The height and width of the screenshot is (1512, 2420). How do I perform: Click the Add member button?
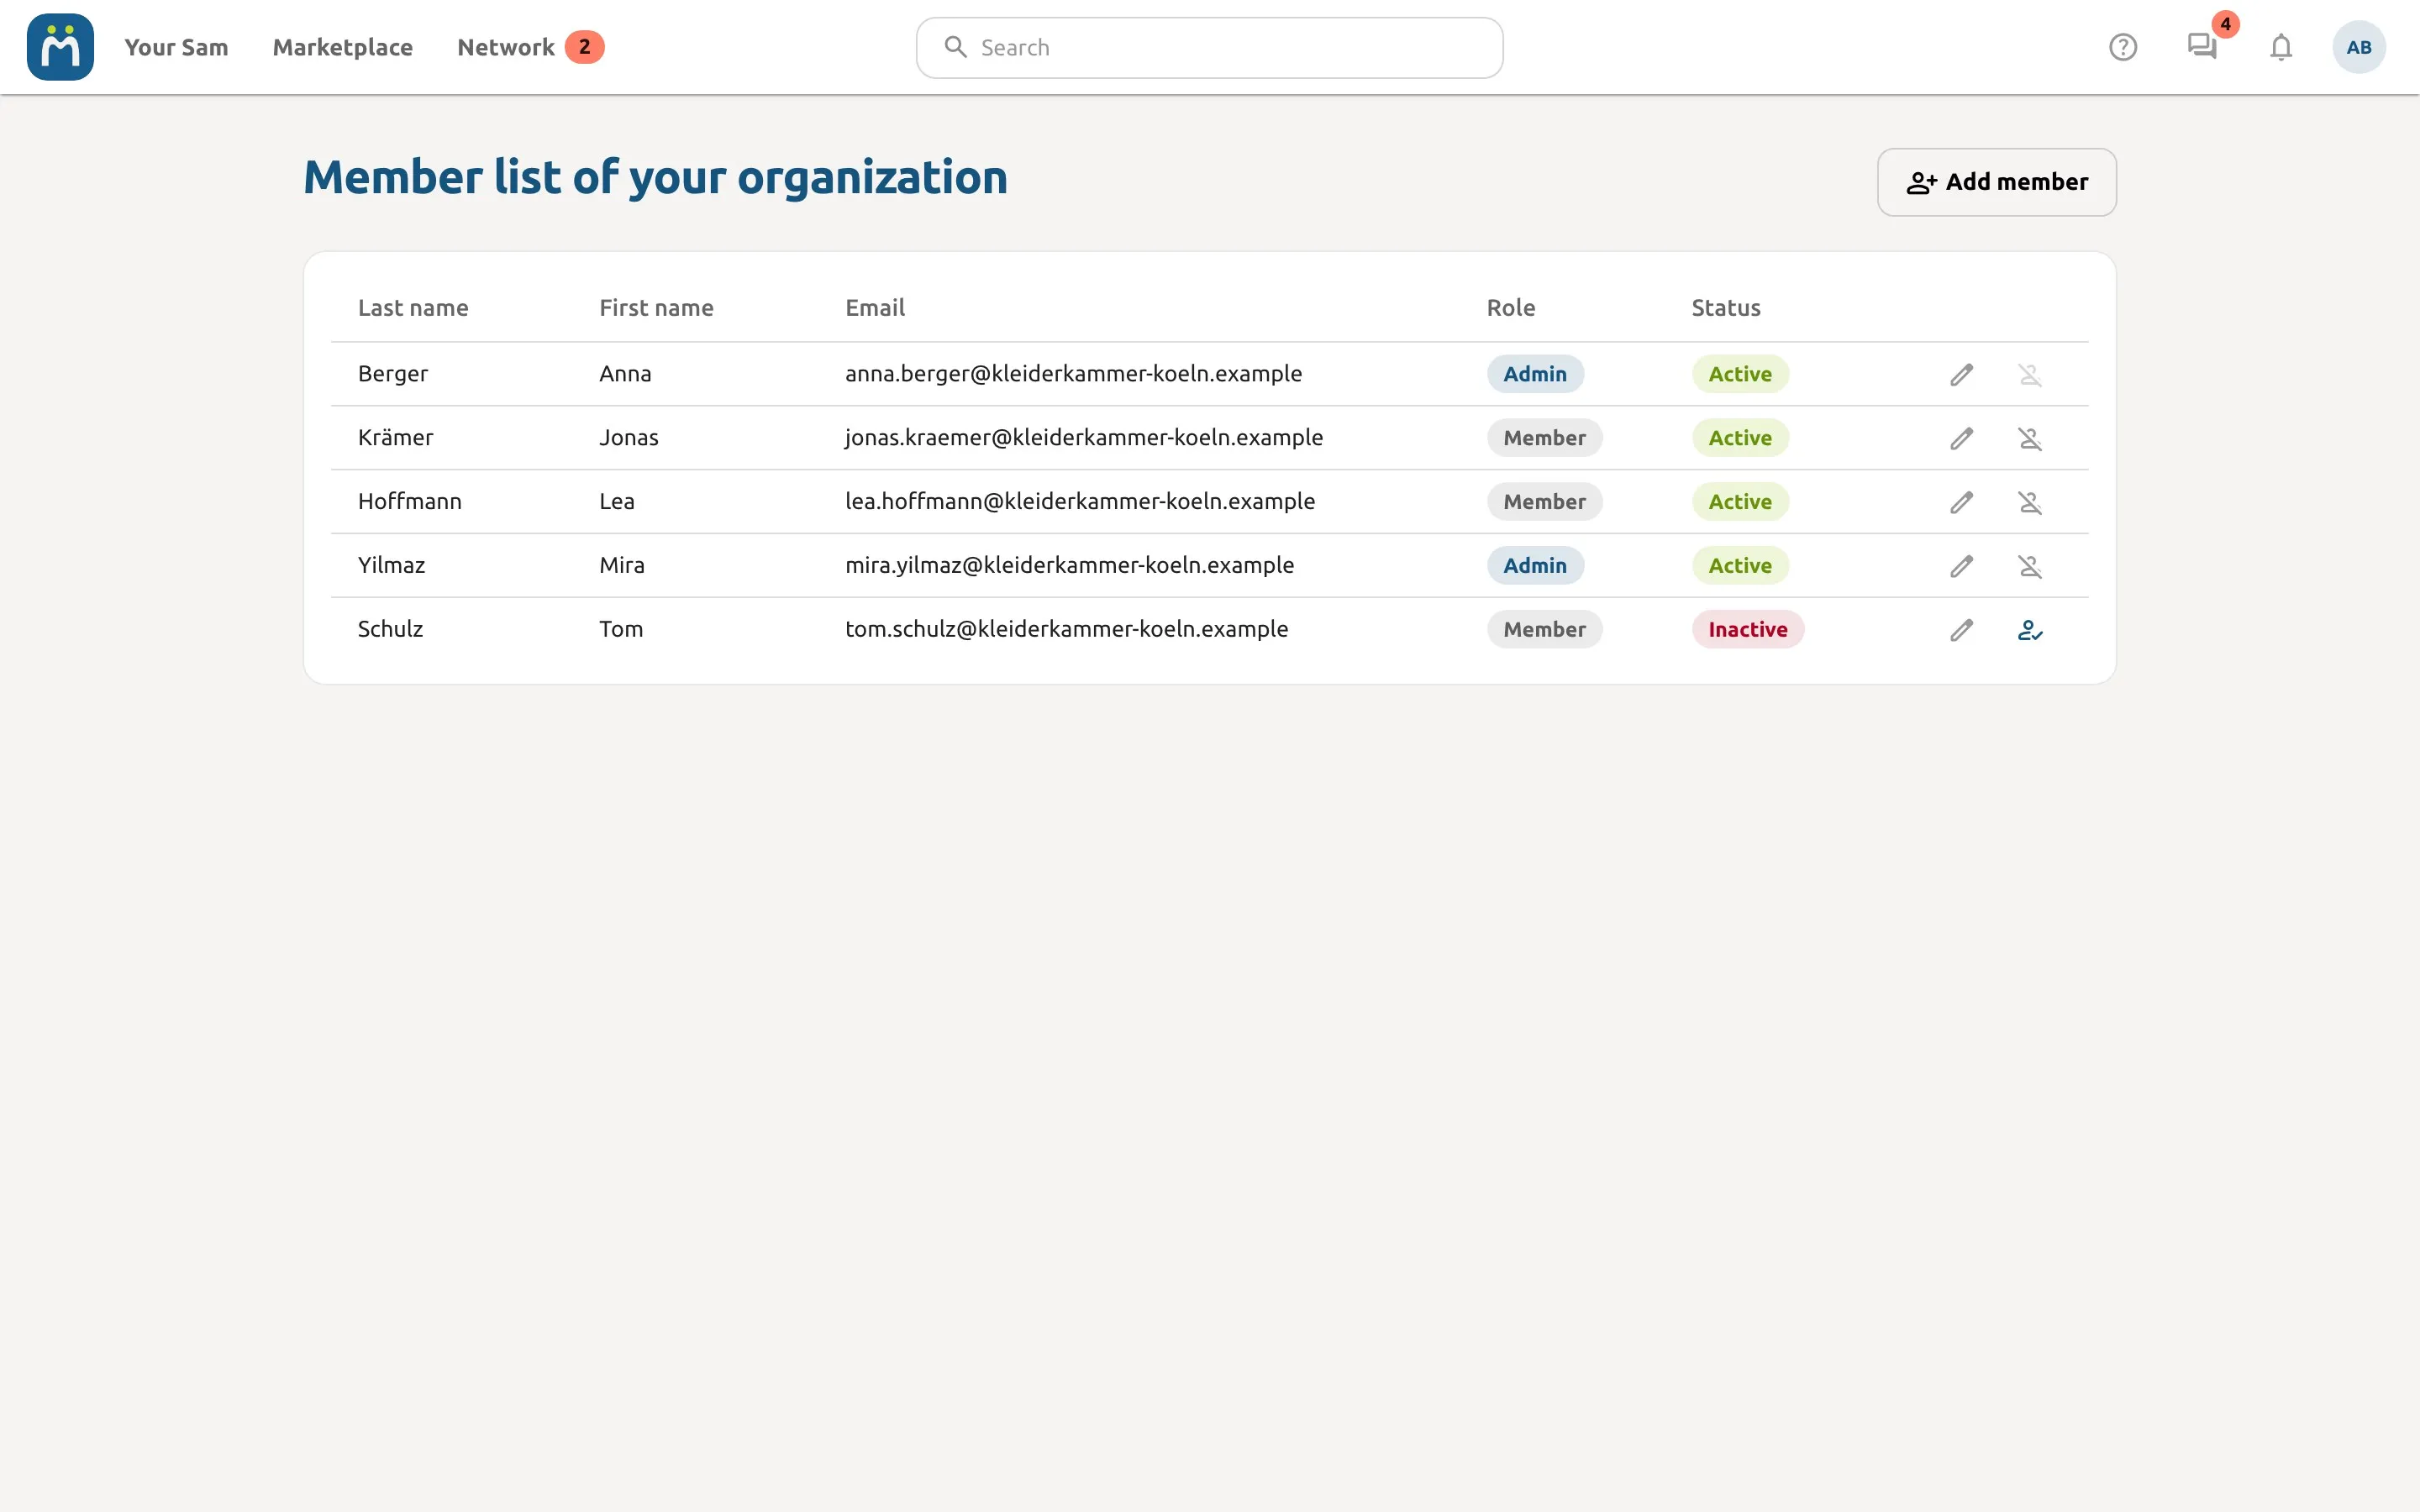pos(1997,182)
